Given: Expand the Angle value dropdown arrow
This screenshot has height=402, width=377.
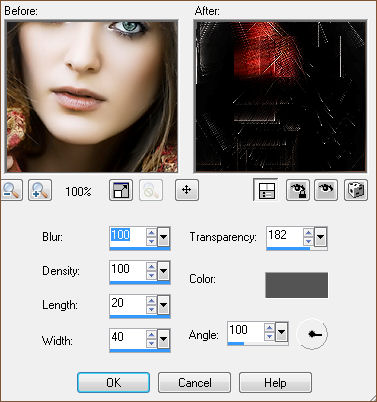Looking at the screenshot, I should (x=282, y=332).
